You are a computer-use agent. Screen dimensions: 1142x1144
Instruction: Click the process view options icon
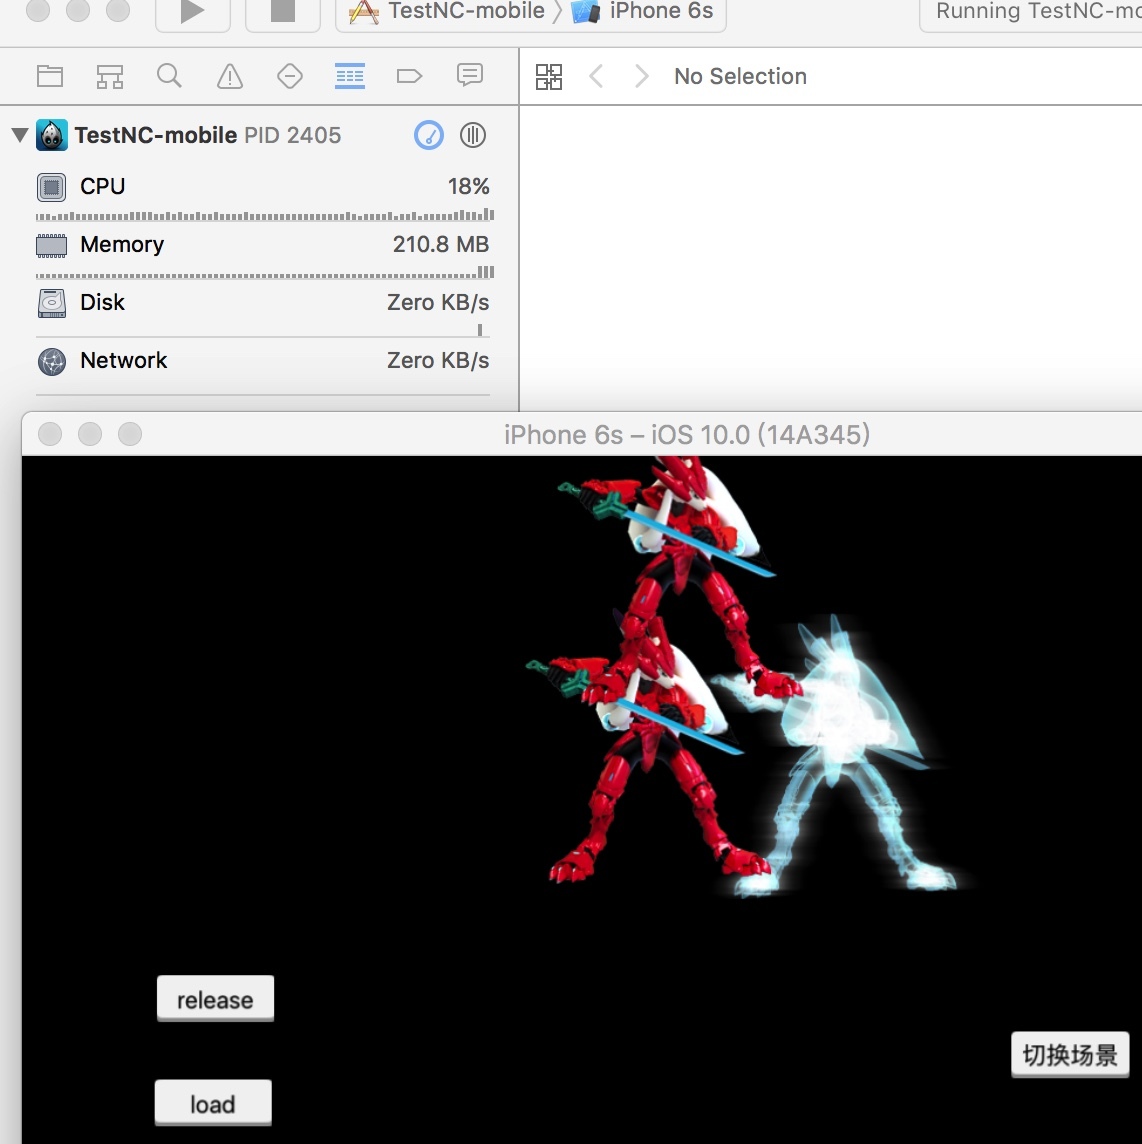(x=473, y=135)
